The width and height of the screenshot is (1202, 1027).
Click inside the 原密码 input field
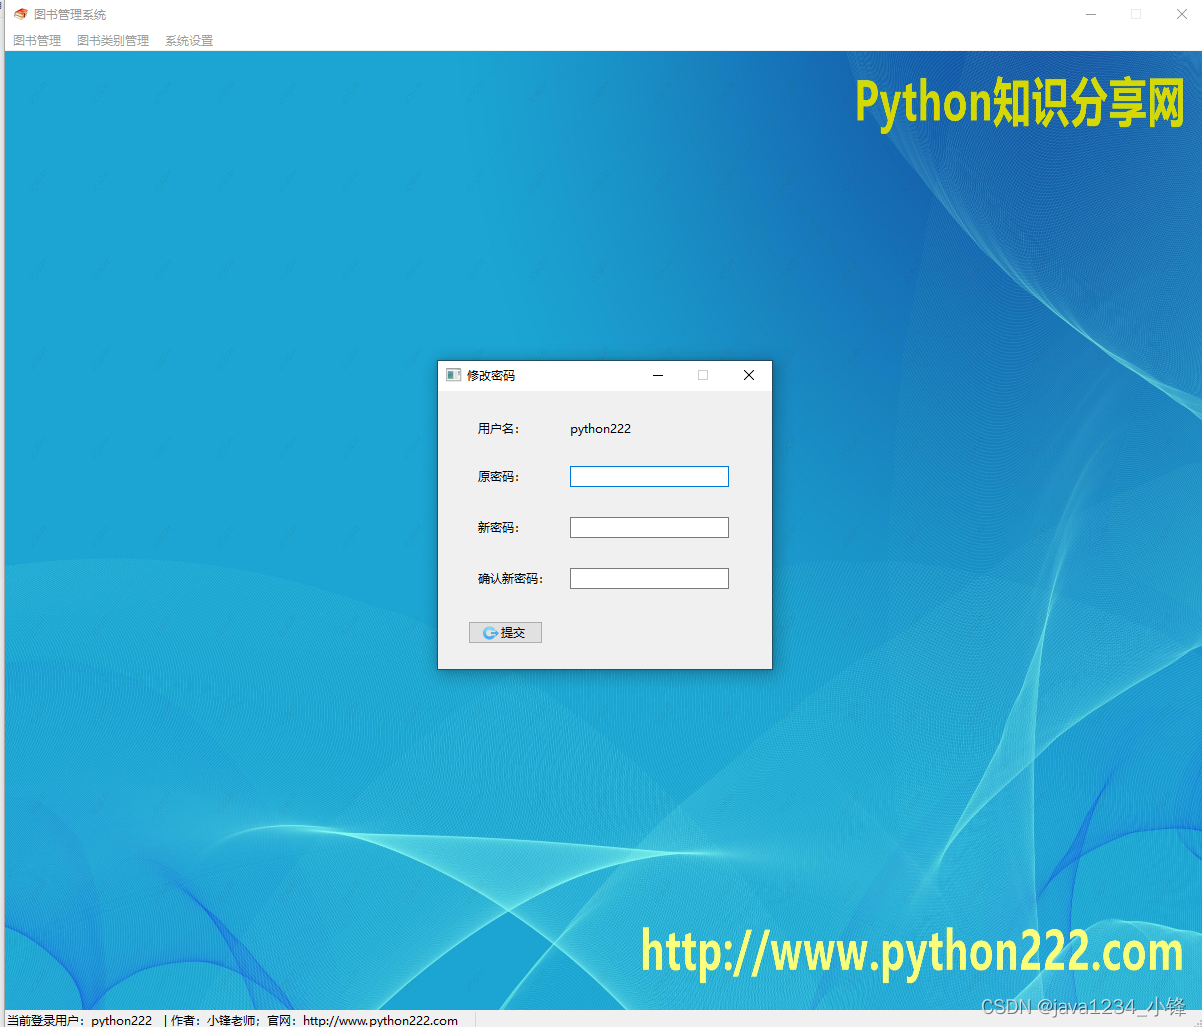point(648,476)
